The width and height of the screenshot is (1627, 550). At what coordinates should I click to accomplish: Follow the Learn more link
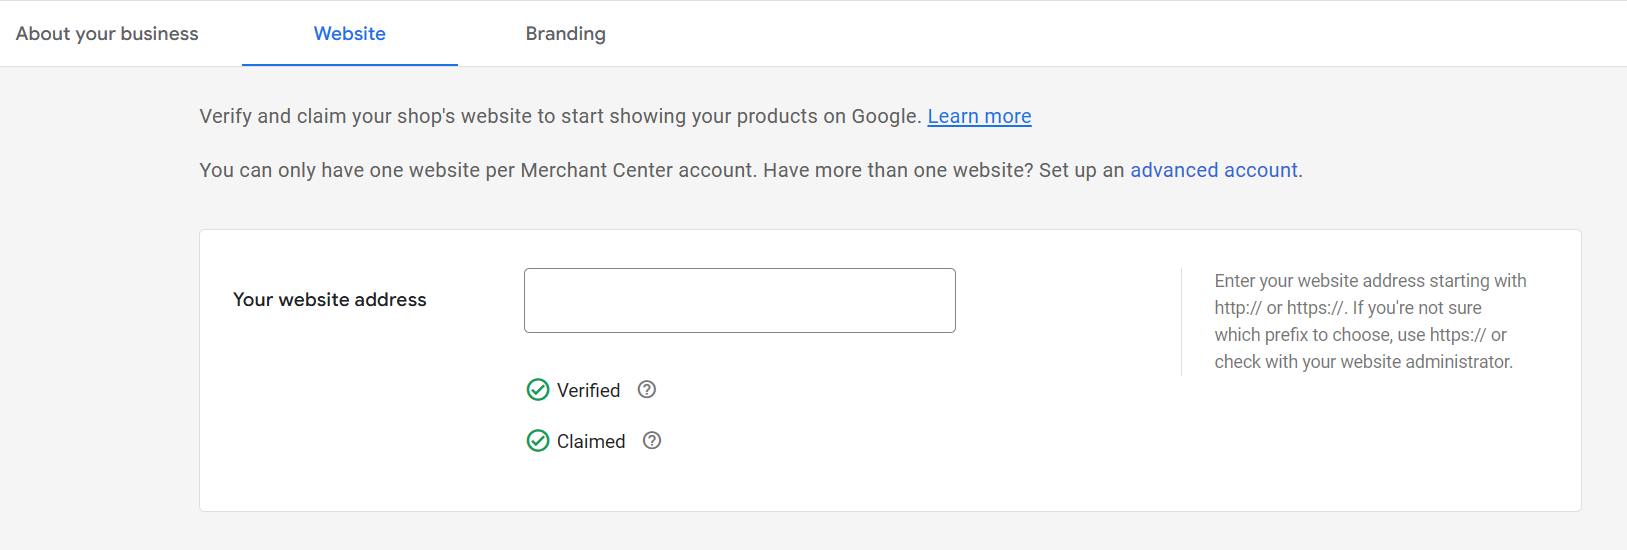point(979,116)
